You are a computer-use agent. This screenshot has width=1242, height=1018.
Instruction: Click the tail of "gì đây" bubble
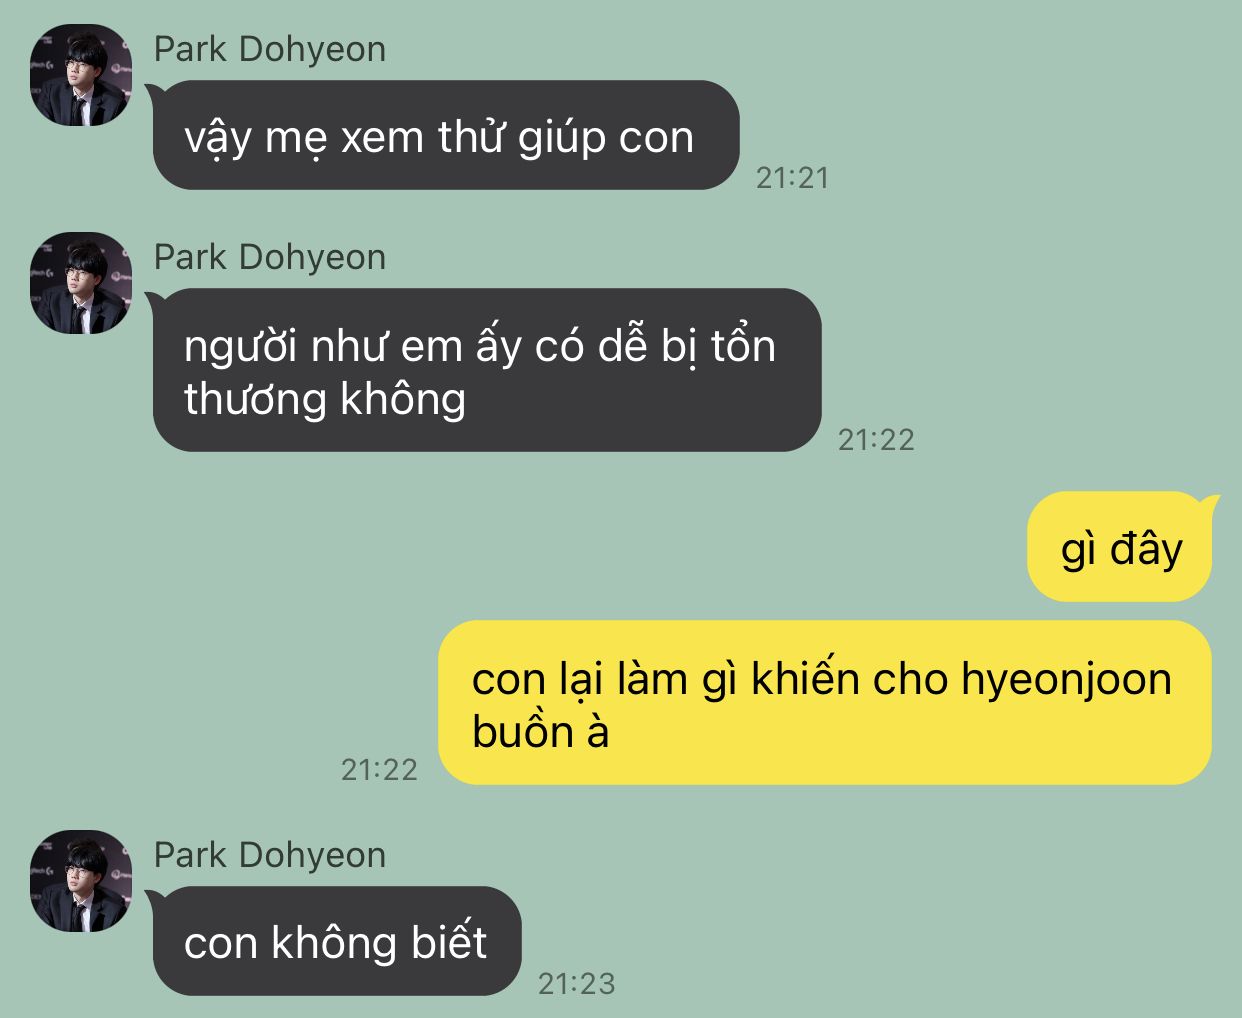pyautogui.click(x=1211, y=501)
